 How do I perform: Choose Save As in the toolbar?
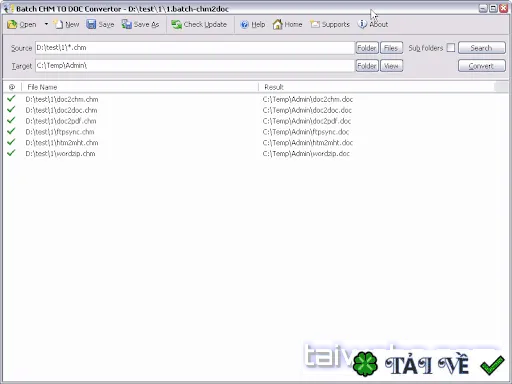pyautogui.click(x=140, y=24)
